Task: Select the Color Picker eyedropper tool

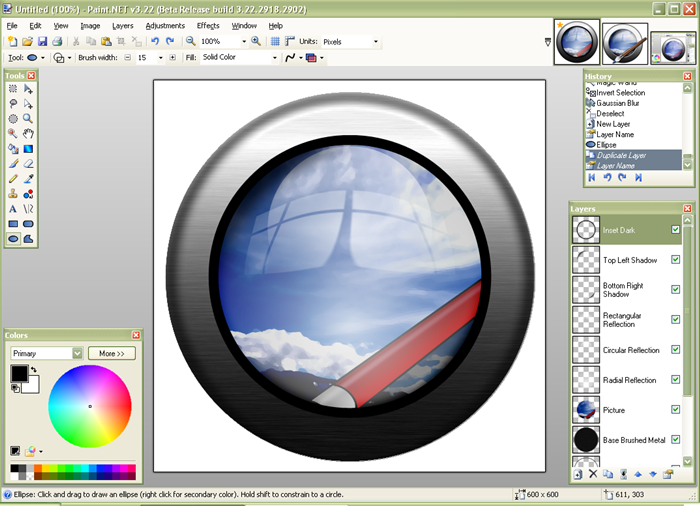Action: tap(28, 179)
